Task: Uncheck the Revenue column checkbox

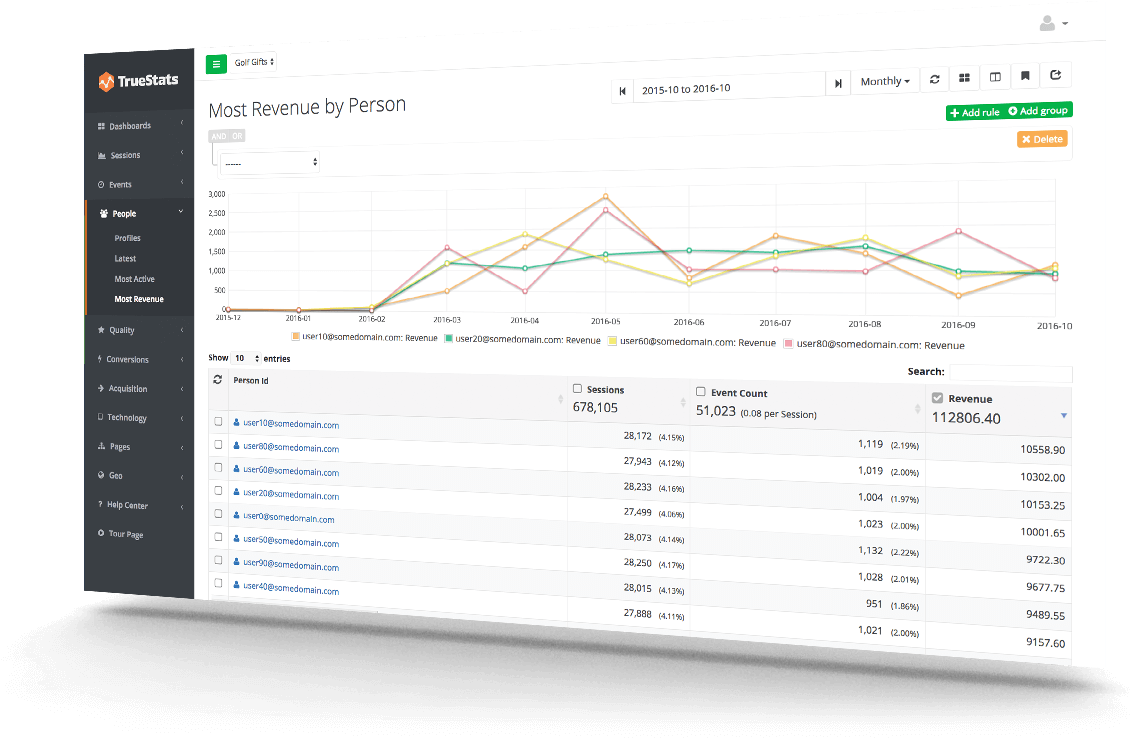Action: coord(937,398)
